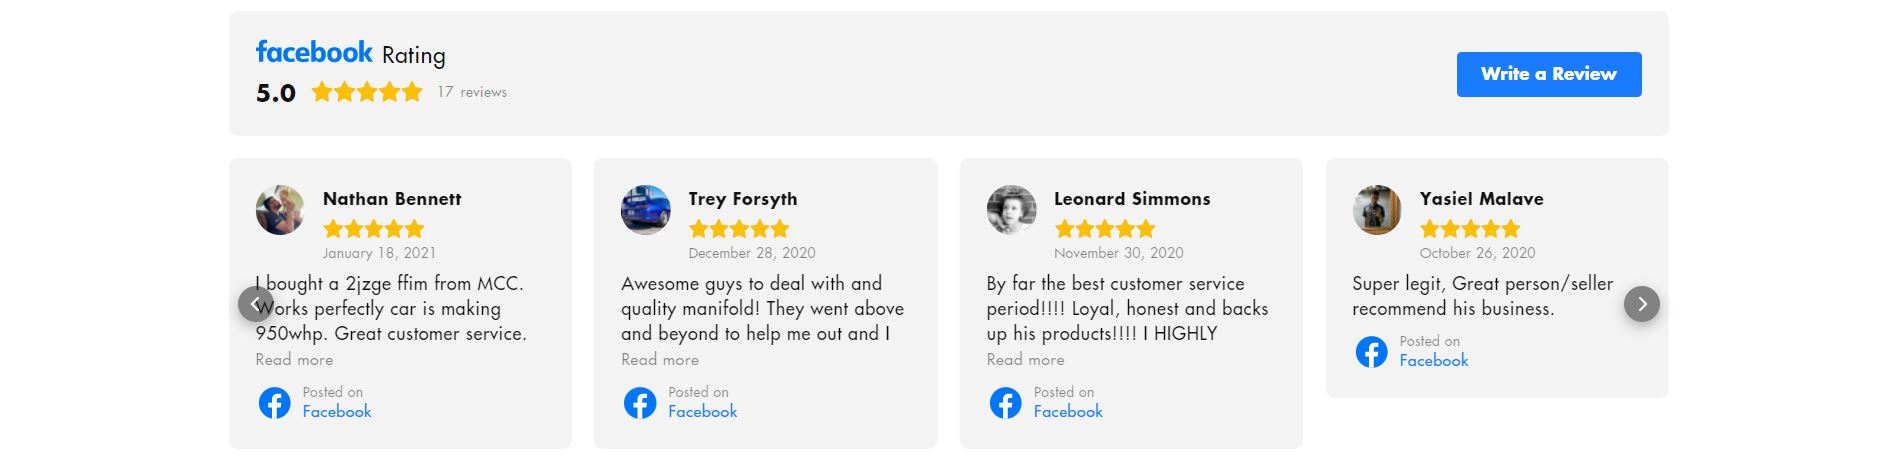
Task: Click the Write a Review button
Action: coord(1548,74)
